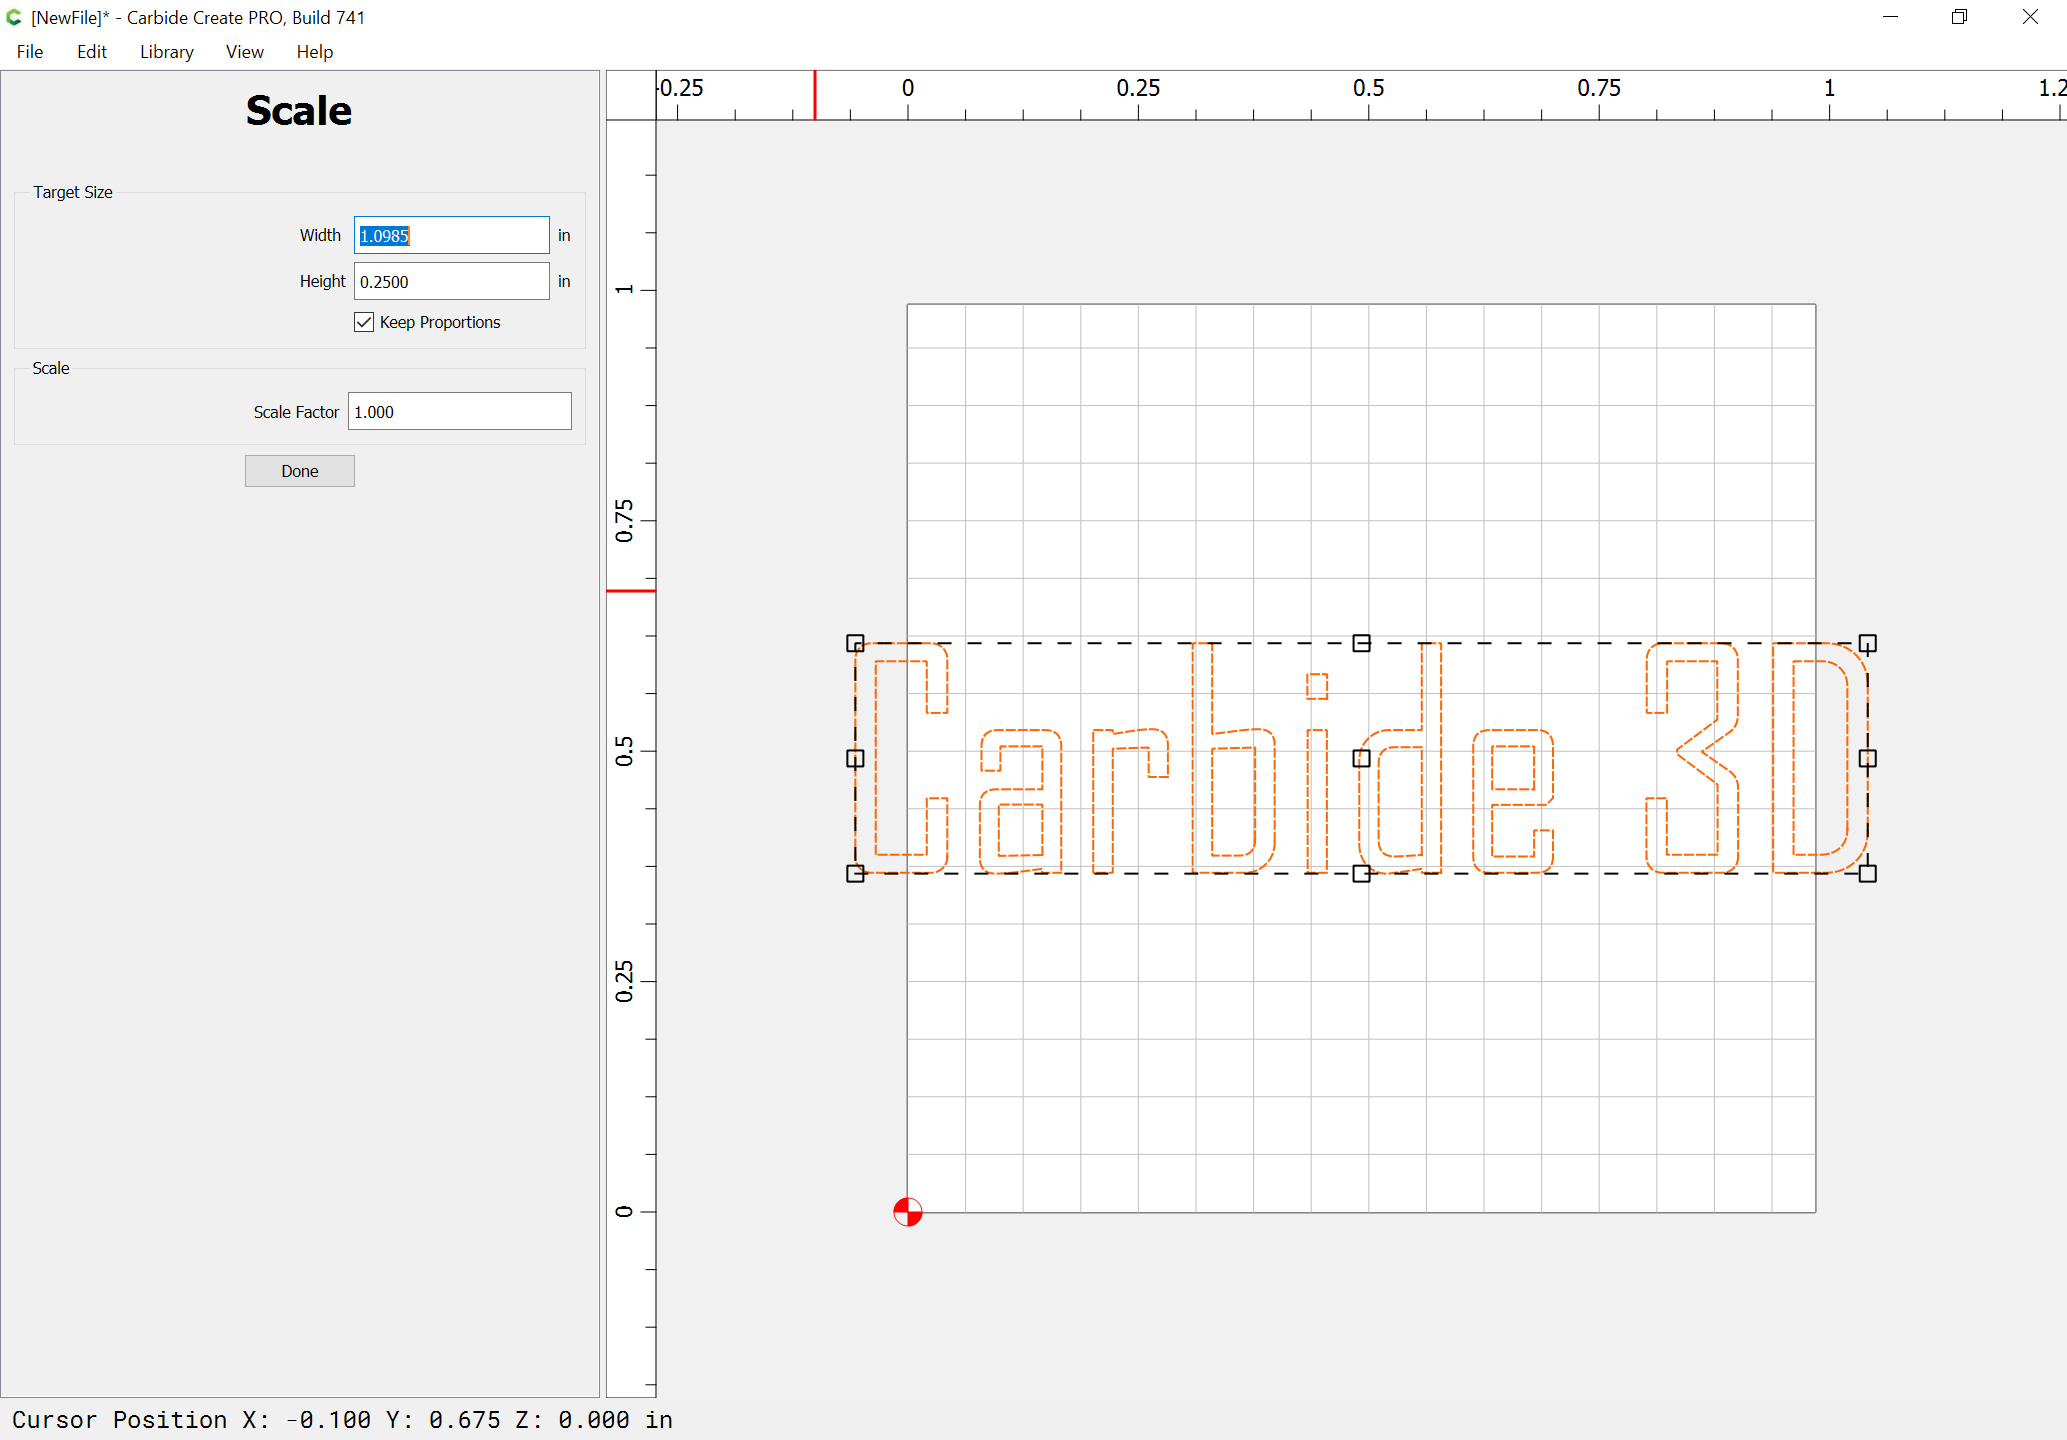This screenshot has height=1440, width=2067.
Task: Toggle the Keep Proportions checkbox
Action: 364,322
